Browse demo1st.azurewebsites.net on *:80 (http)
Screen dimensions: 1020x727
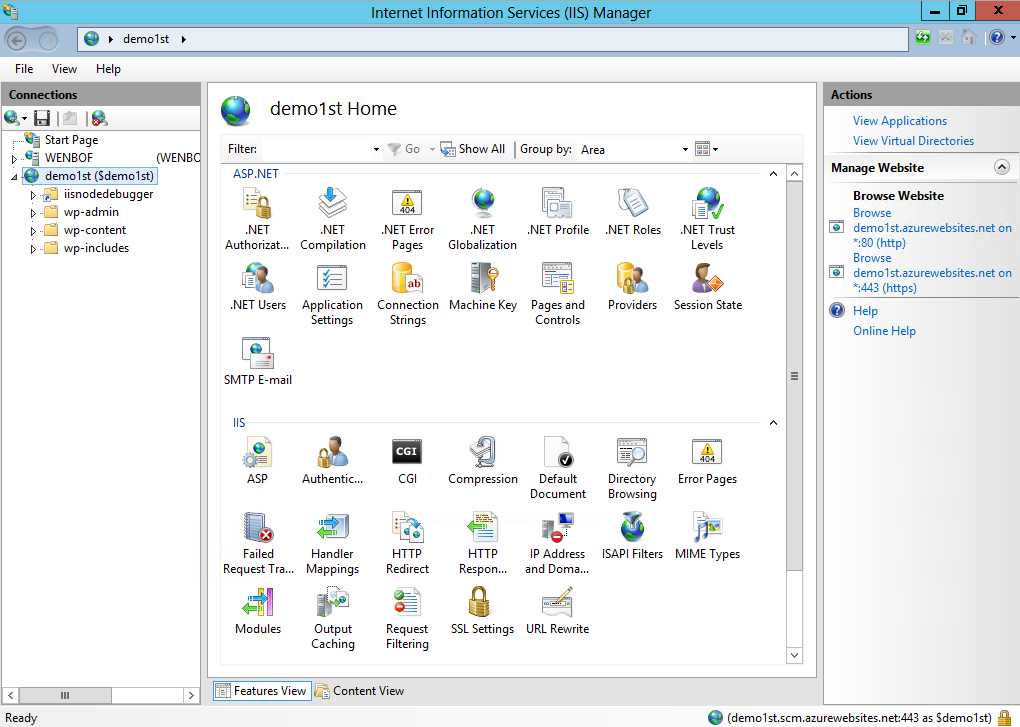(932, 228)
